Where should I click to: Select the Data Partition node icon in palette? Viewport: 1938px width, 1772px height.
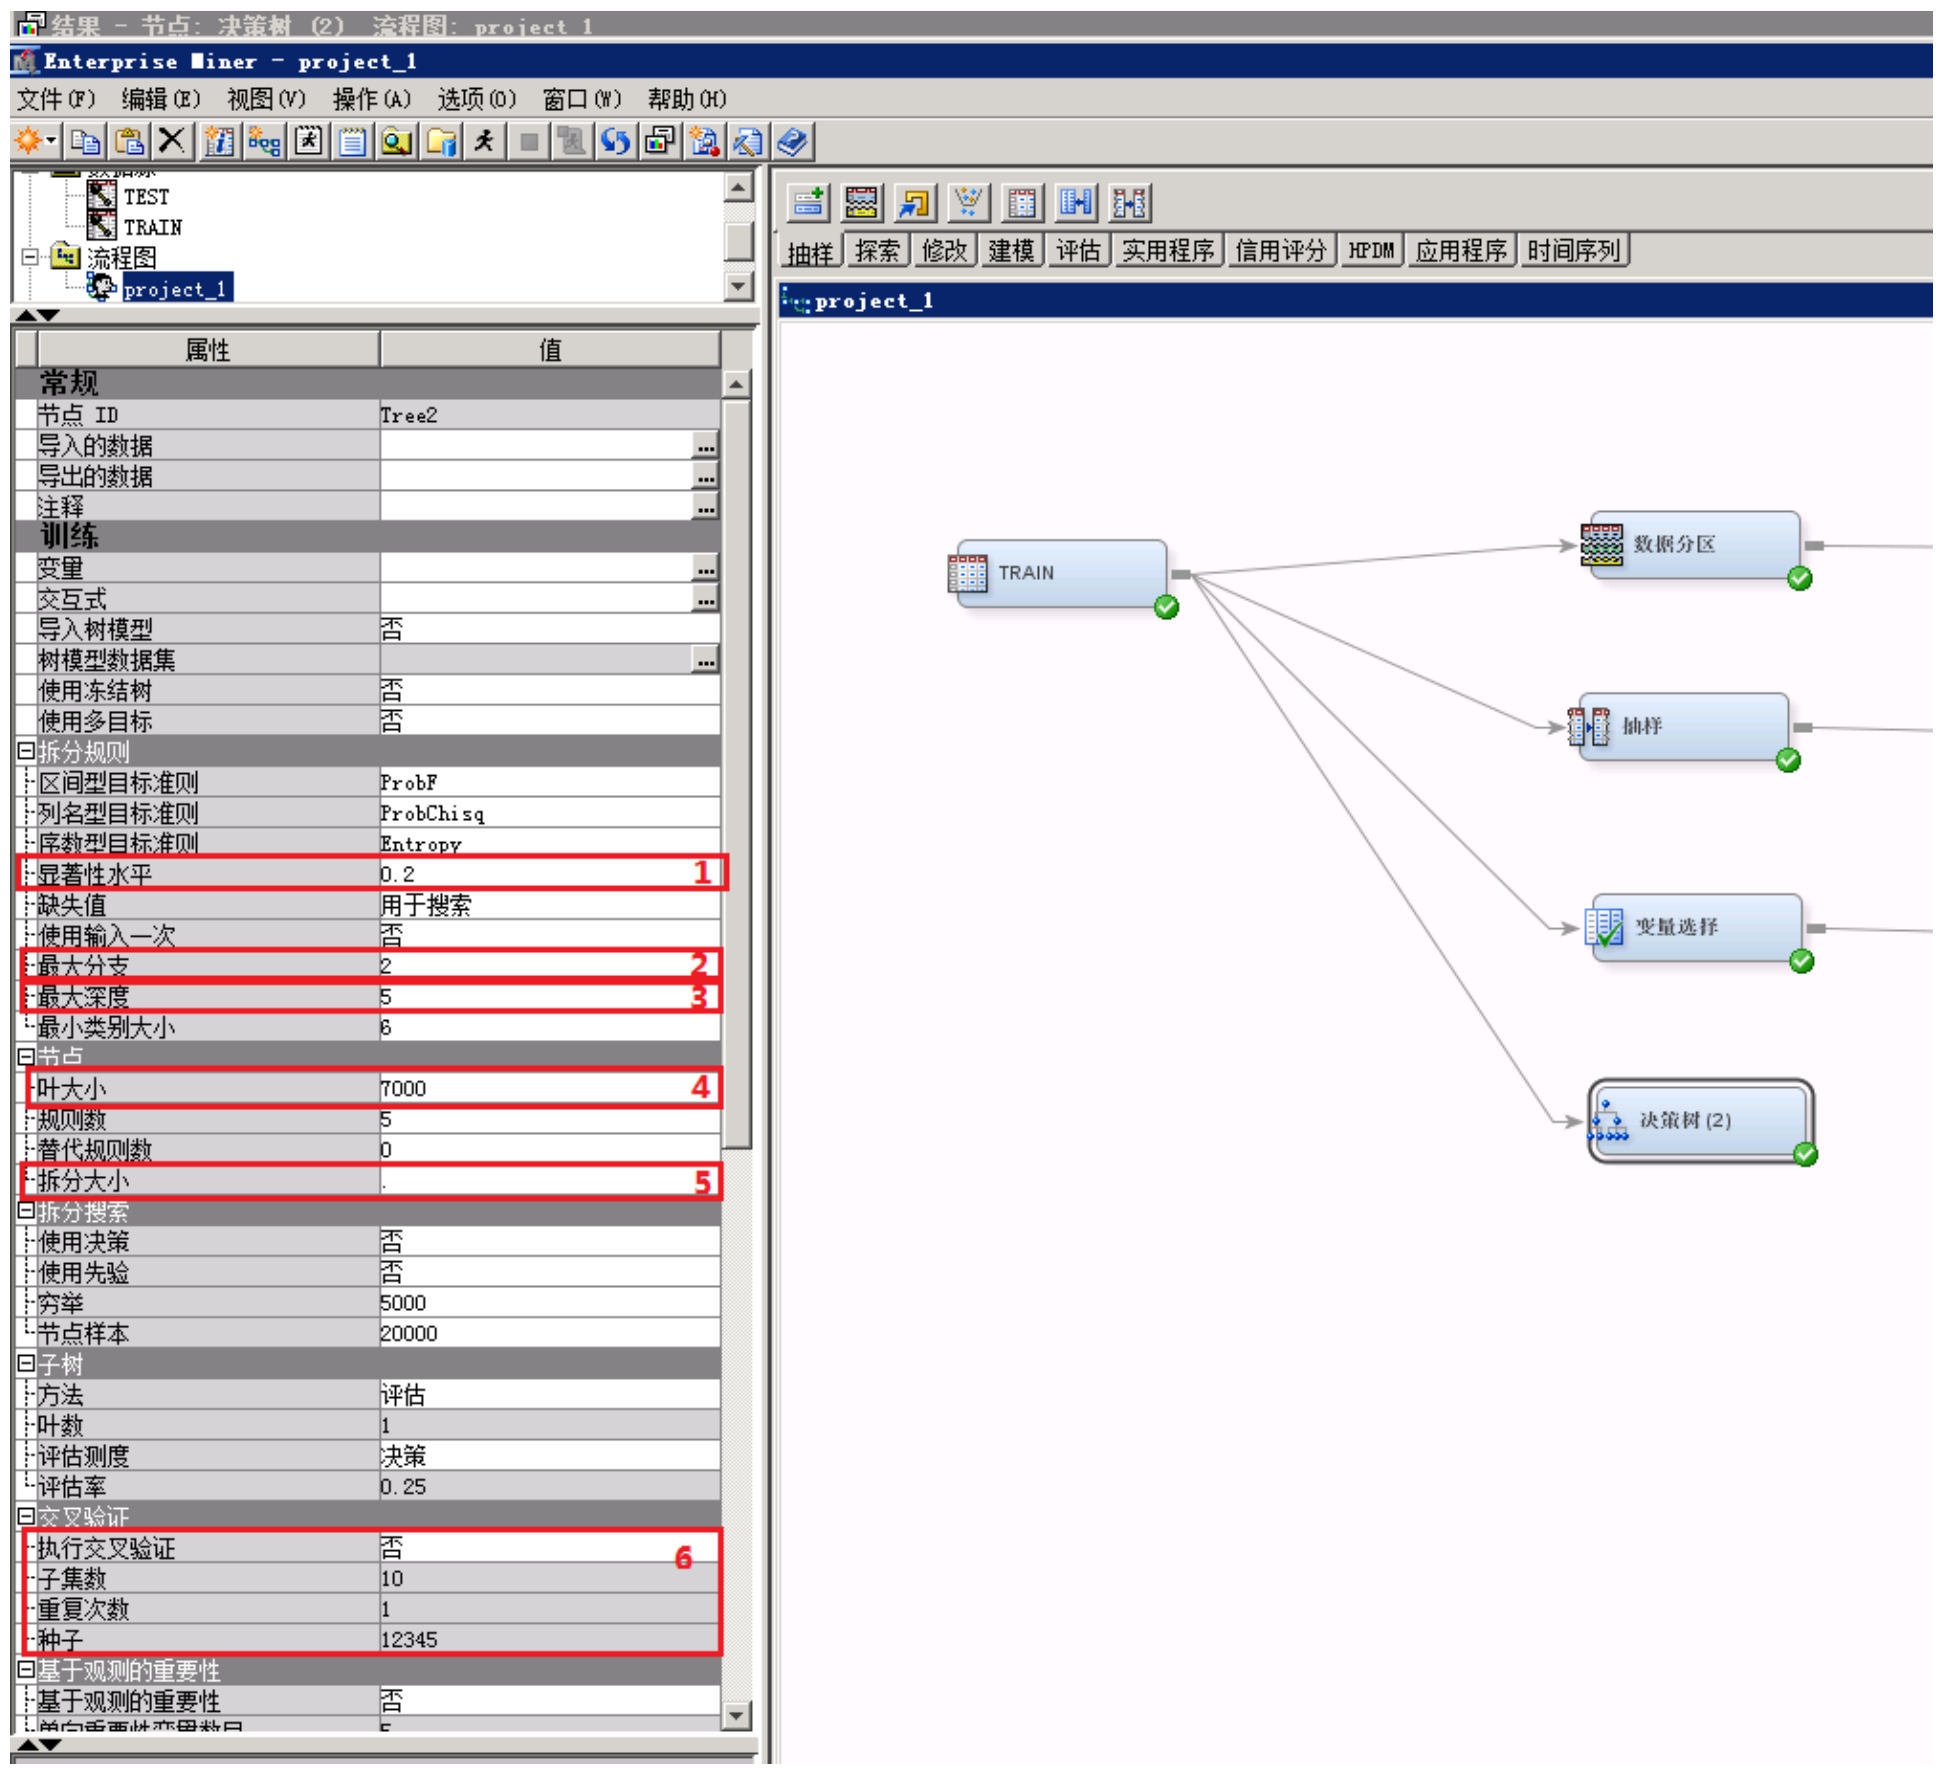[861, 203]
